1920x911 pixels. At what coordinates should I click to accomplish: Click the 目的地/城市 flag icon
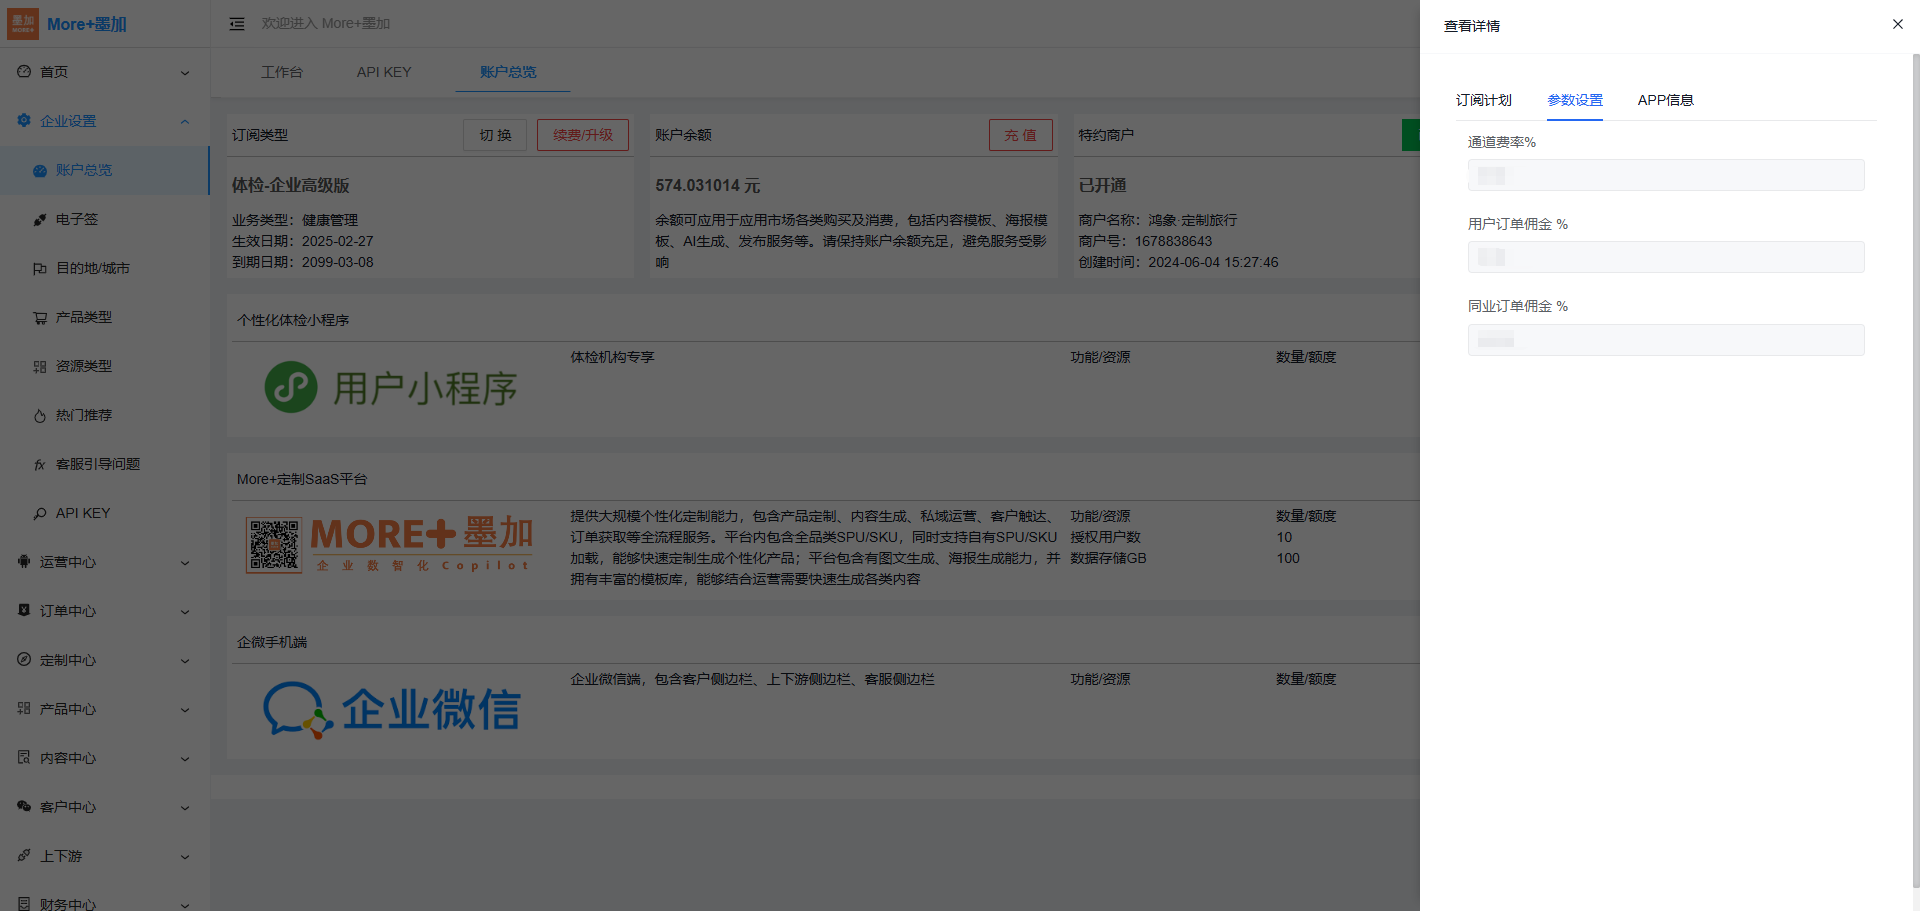pos(40,269)
